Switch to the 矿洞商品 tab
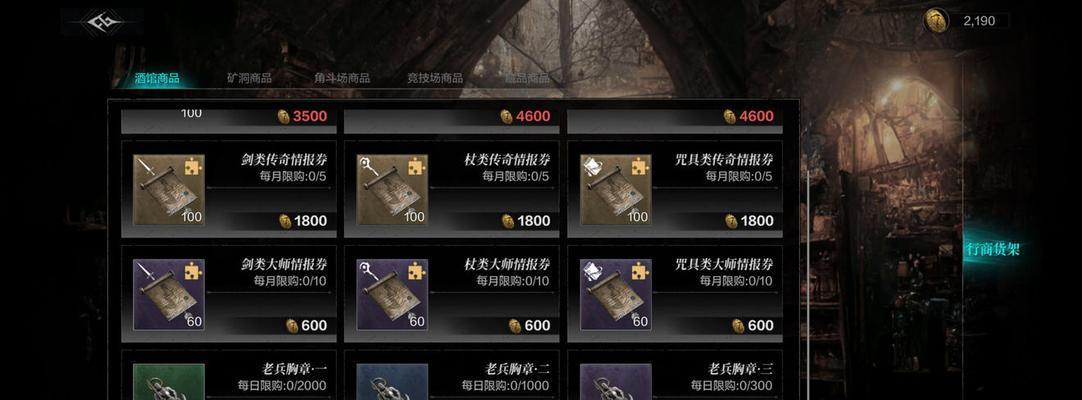 (x=249, y=79)
